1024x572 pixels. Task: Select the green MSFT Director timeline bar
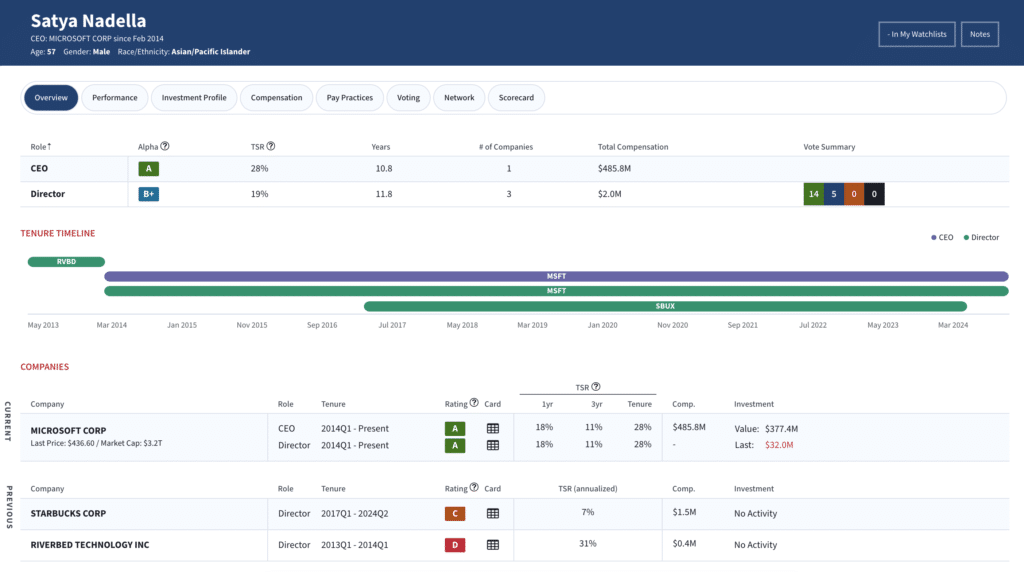[x=556, y=291]
